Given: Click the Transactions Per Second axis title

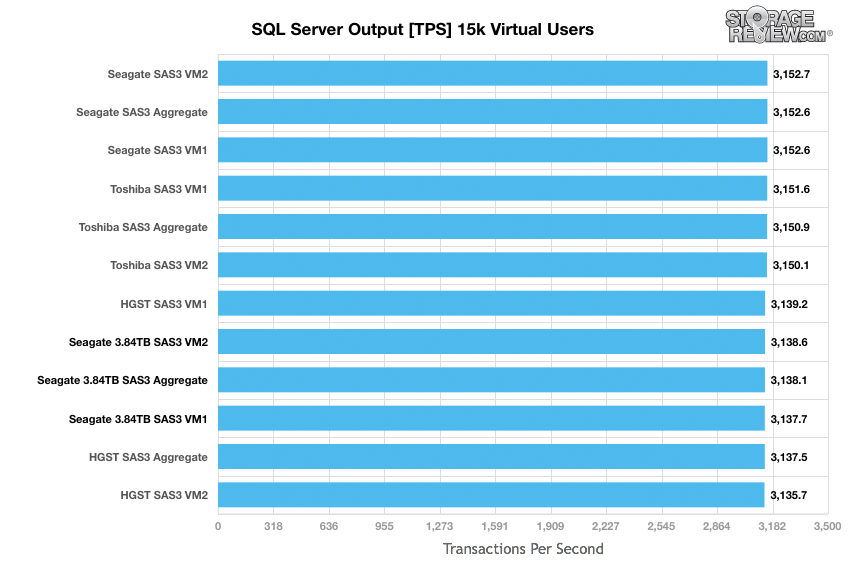Looking at the screenshot, I should coord(523,549).
